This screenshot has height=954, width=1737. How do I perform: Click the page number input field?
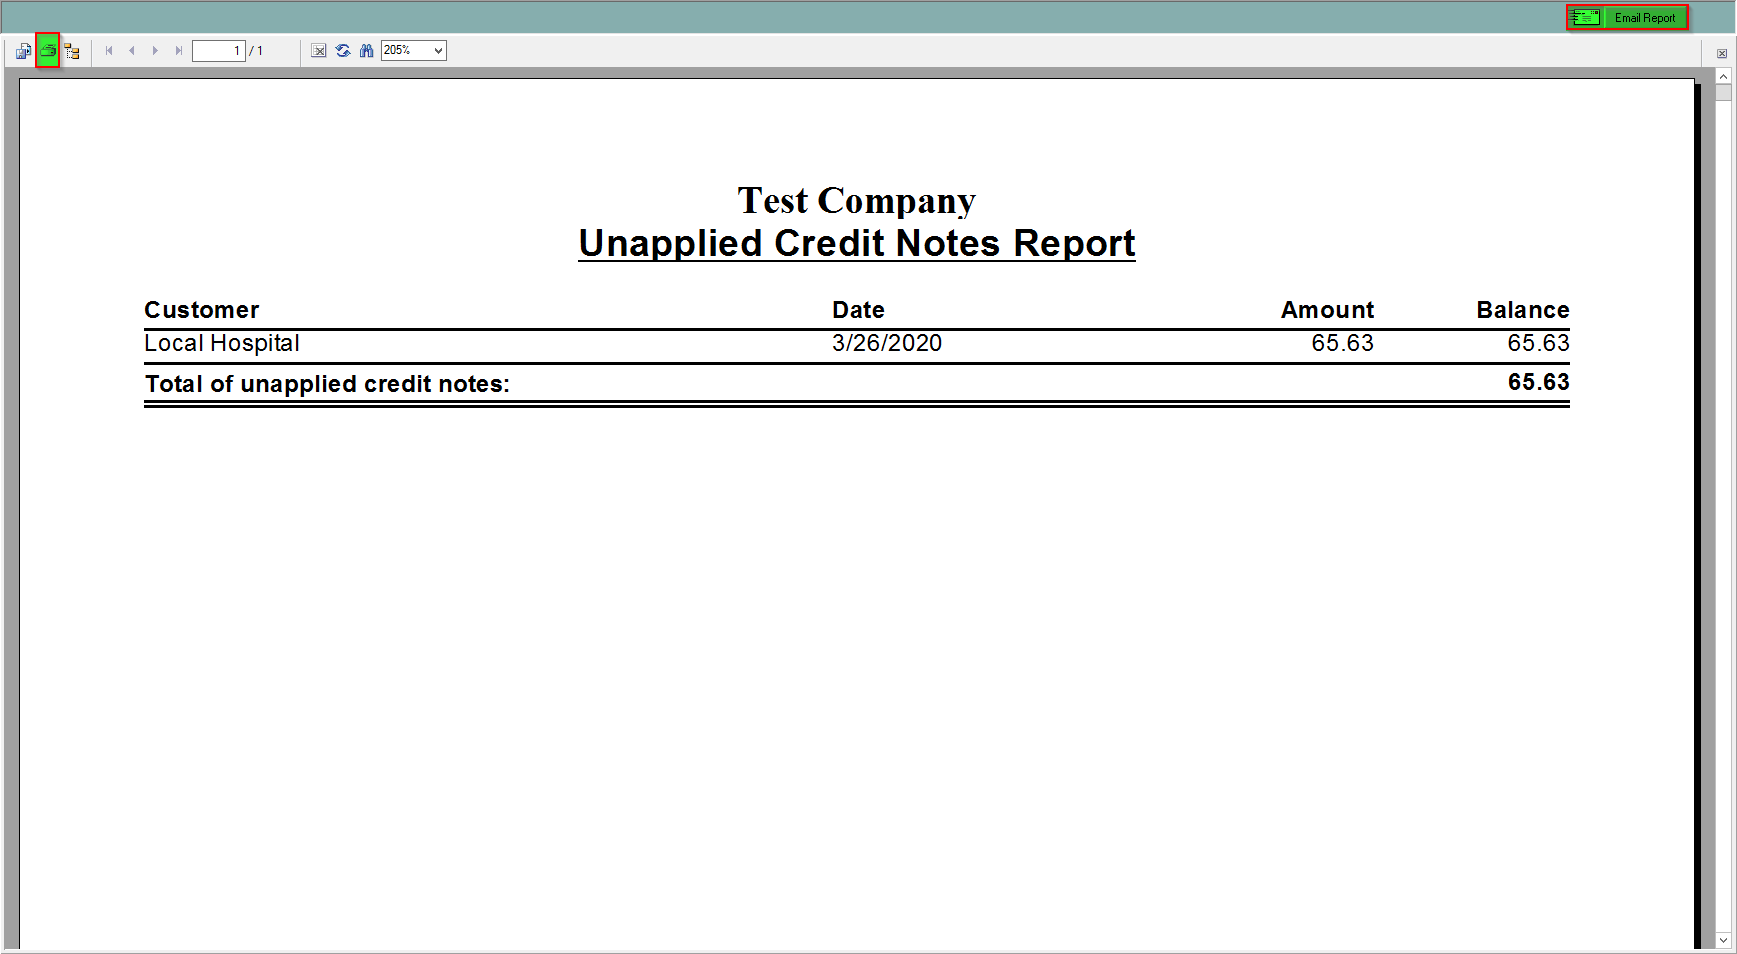[x=219, y=51]
